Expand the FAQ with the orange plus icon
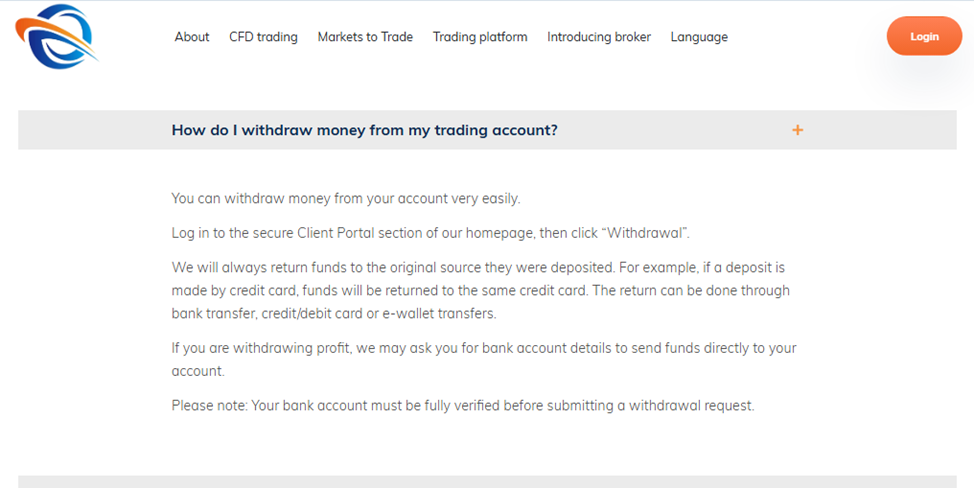 pyautogui.click(x=797, y=130)
